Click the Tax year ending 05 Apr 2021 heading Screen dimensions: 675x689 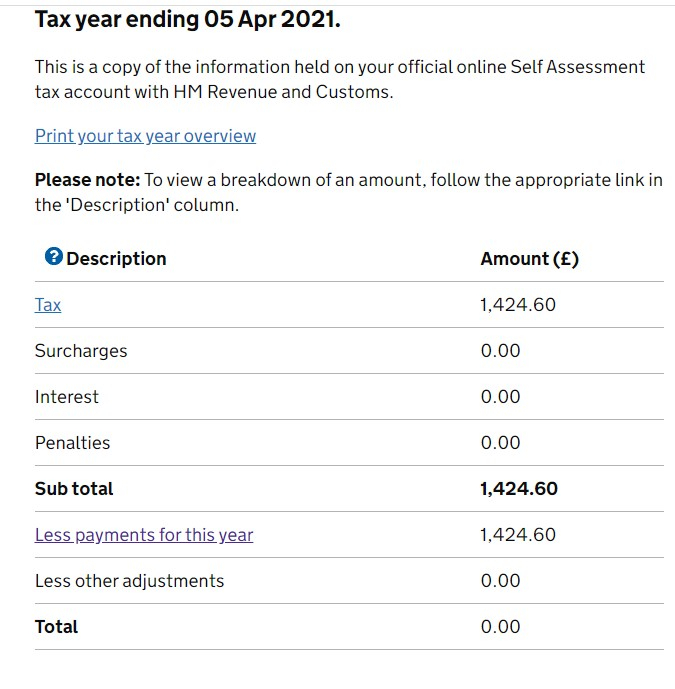(188, 20)
